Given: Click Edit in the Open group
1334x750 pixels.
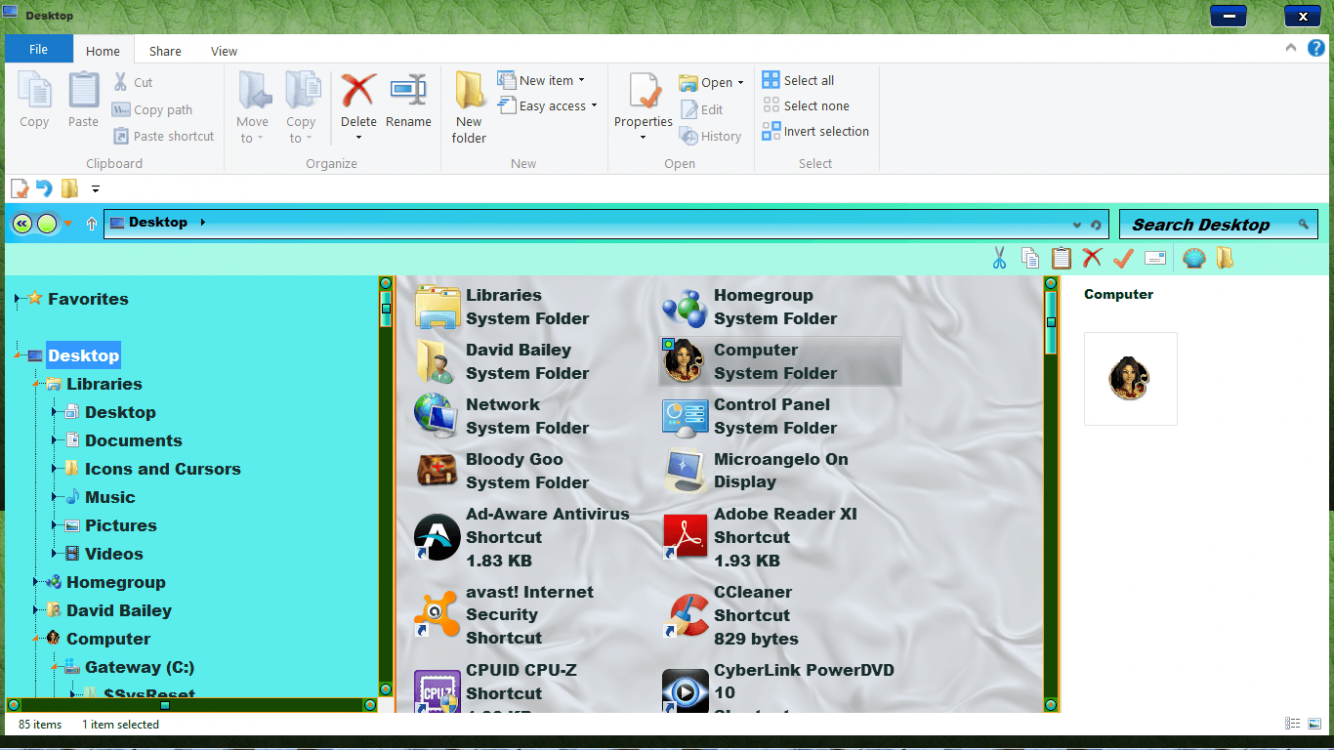Looking at the screenshot, I should click(702, 110).
